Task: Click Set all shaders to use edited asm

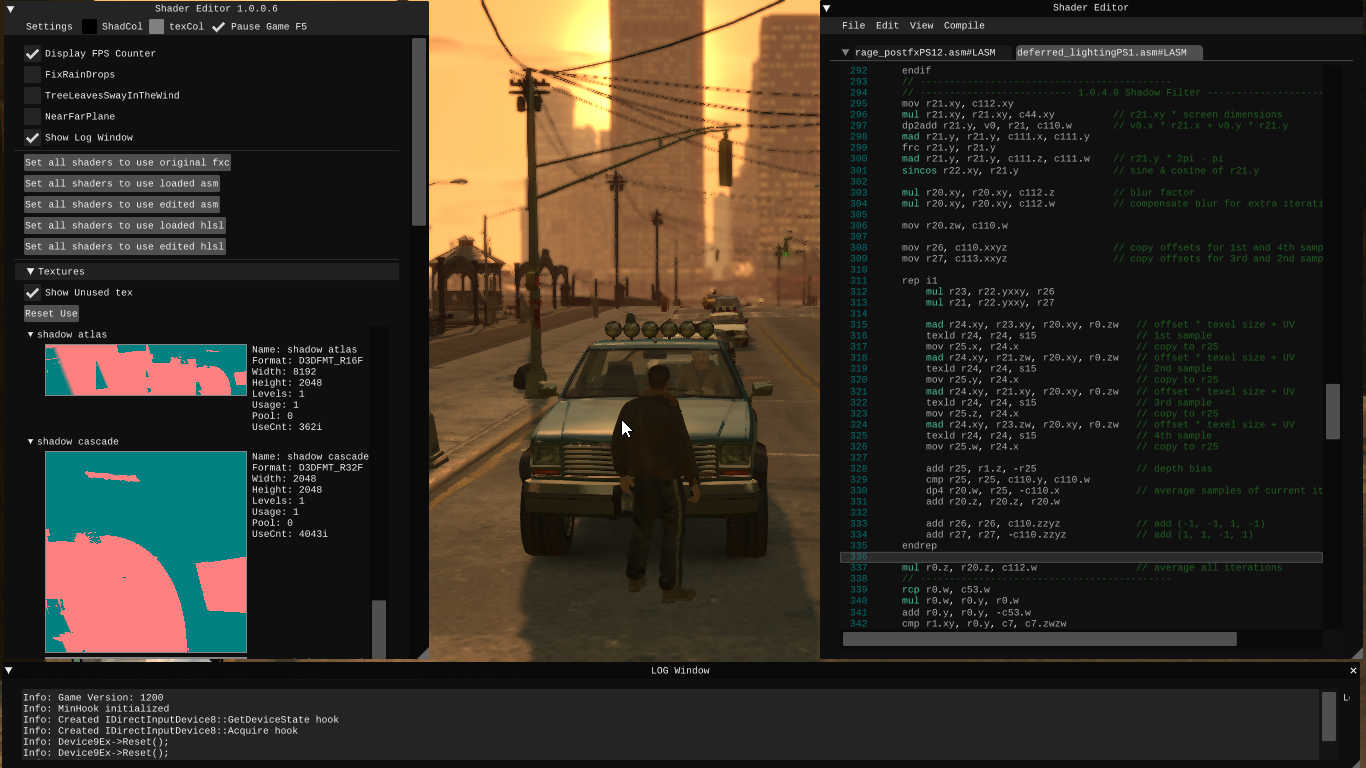Action: point(121,204)
